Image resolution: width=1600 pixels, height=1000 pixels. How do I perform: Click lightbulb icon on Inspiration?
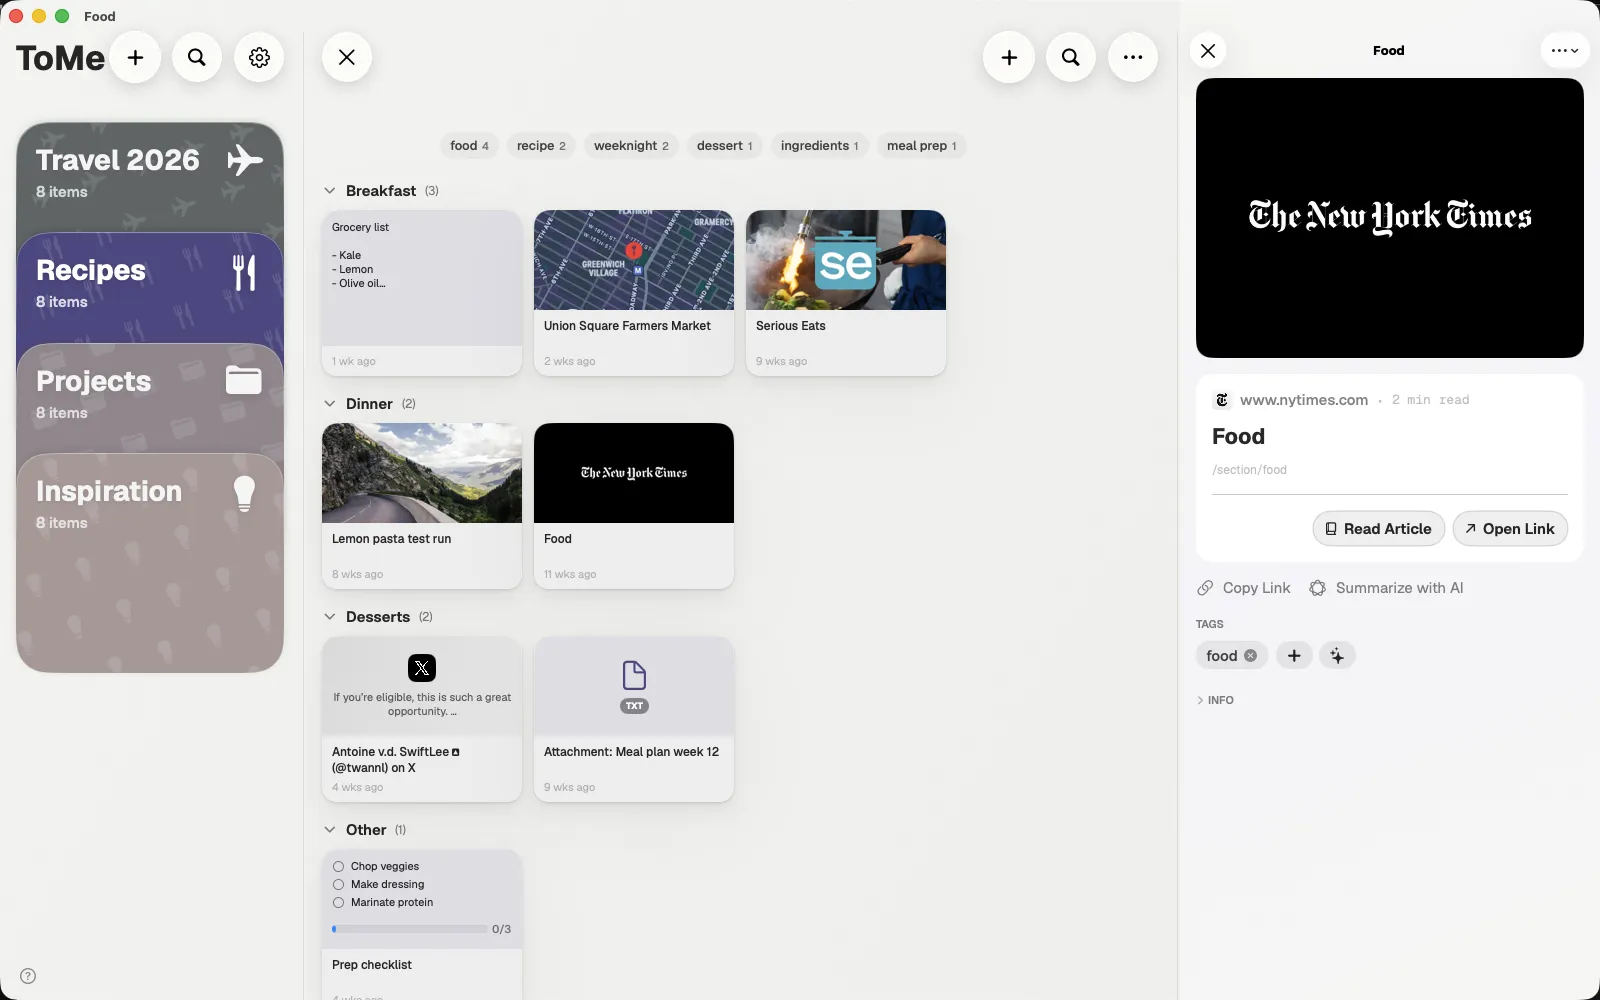244,493
